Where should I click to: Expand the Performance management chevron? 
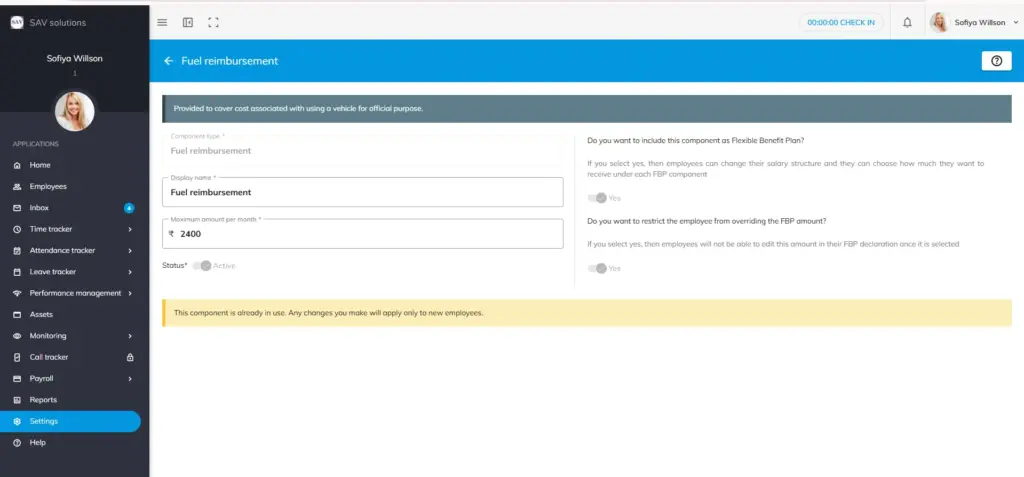[130, 293]
